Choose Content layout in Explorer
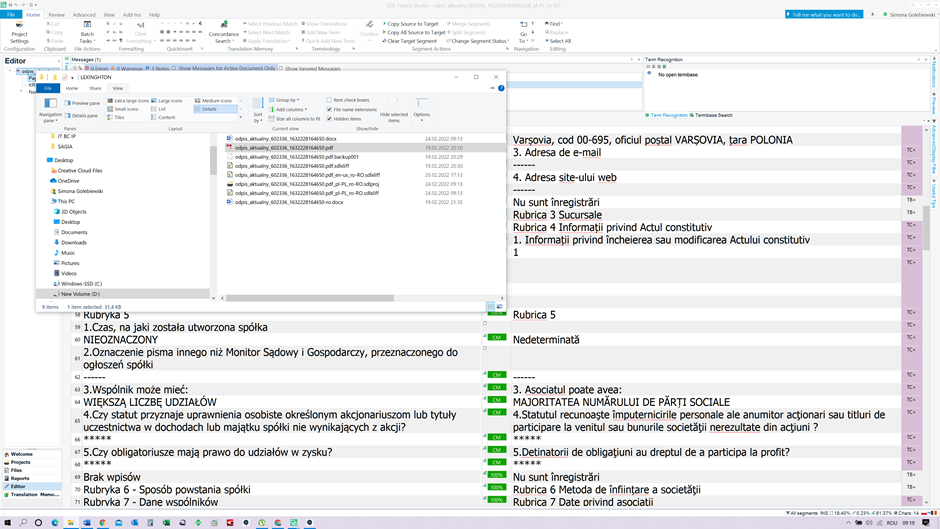Viewport: 940px width, 529px height. click(x=164, y=118)
